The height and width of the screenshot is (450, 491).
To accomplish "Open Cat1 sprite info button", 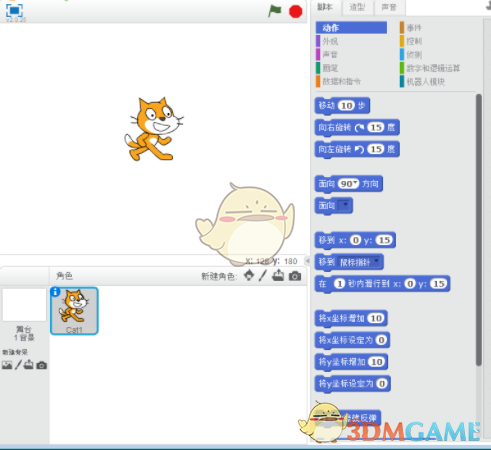I will pos(55,292).
